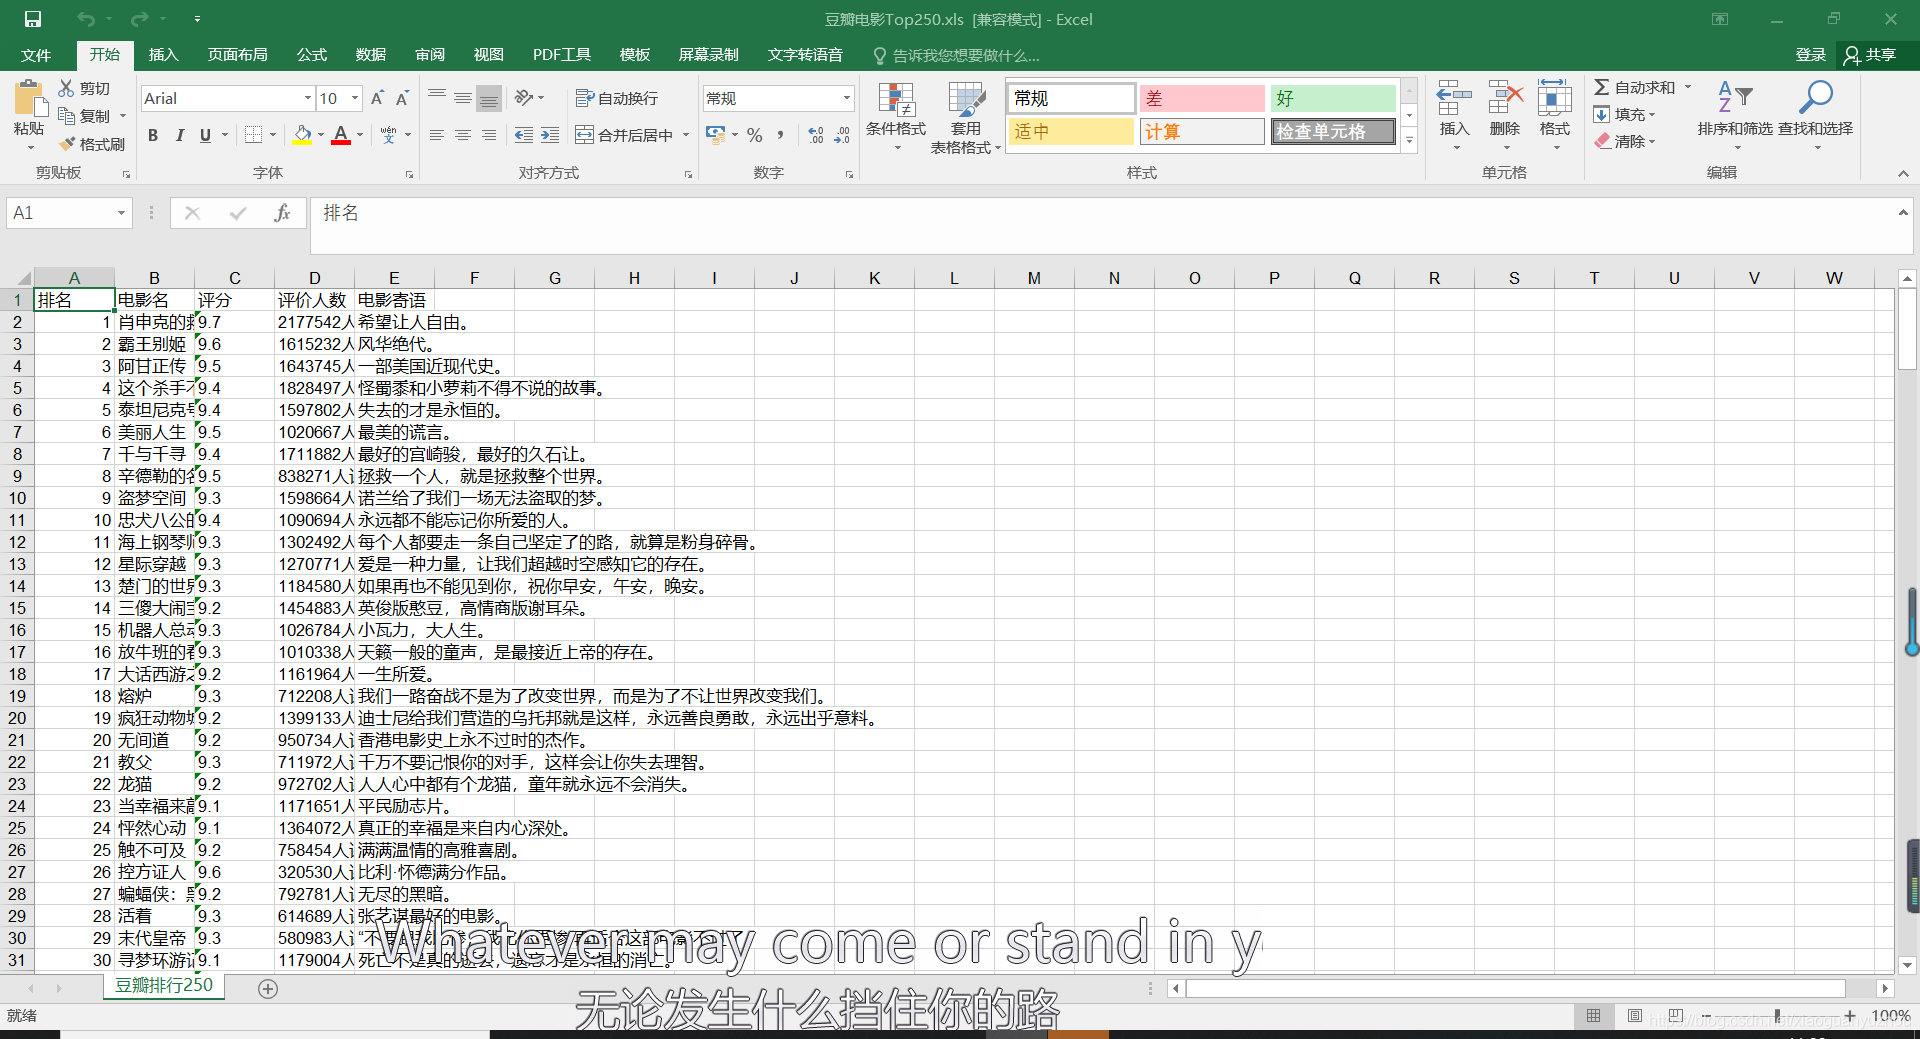Toggle bottom align

[489, 97]
